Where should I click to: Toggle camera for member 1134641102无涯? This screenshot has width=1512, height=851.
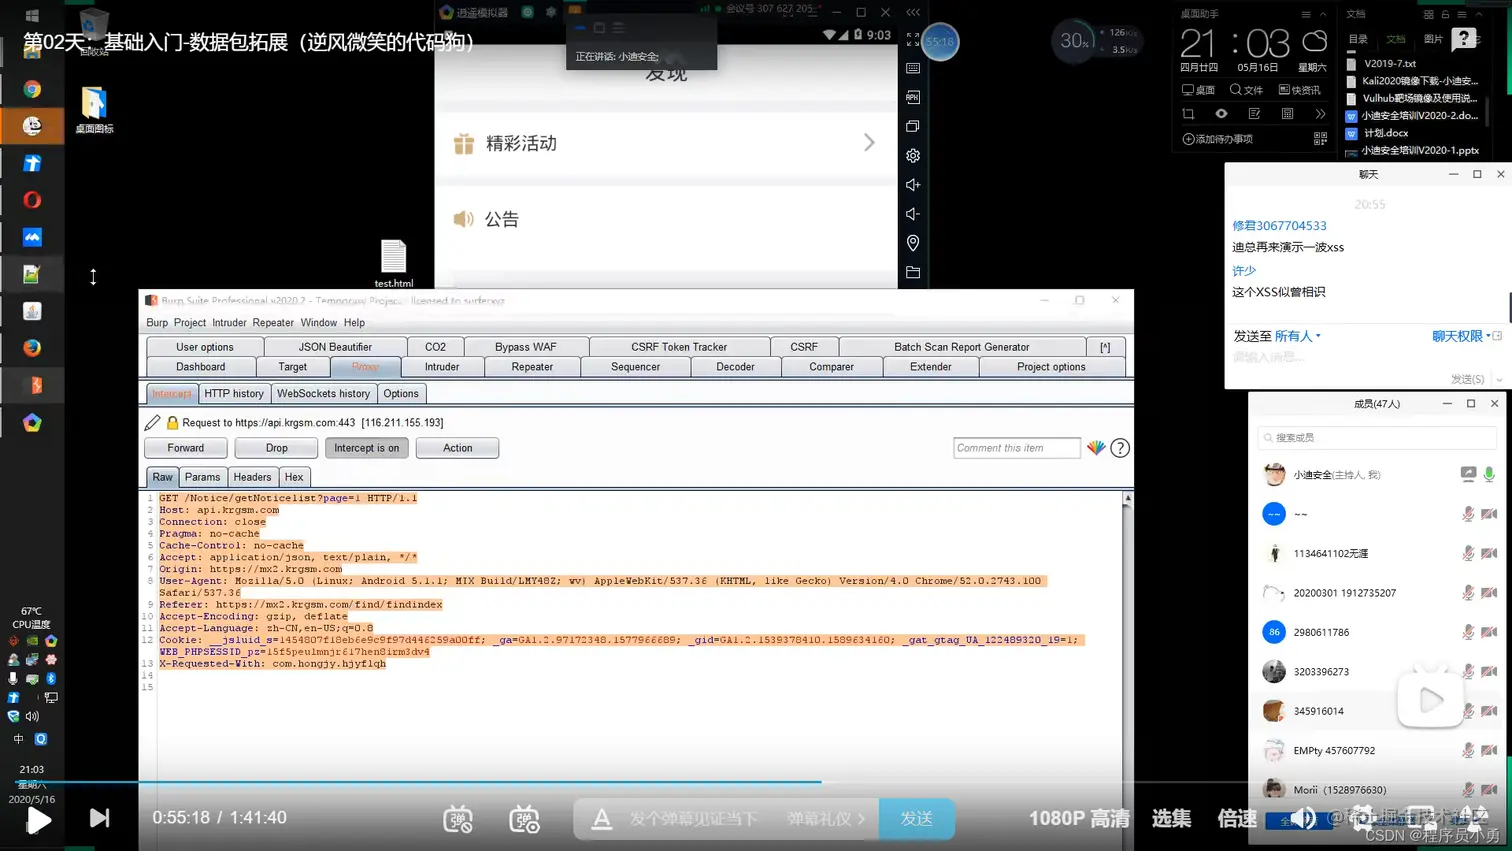[1489, 553]
